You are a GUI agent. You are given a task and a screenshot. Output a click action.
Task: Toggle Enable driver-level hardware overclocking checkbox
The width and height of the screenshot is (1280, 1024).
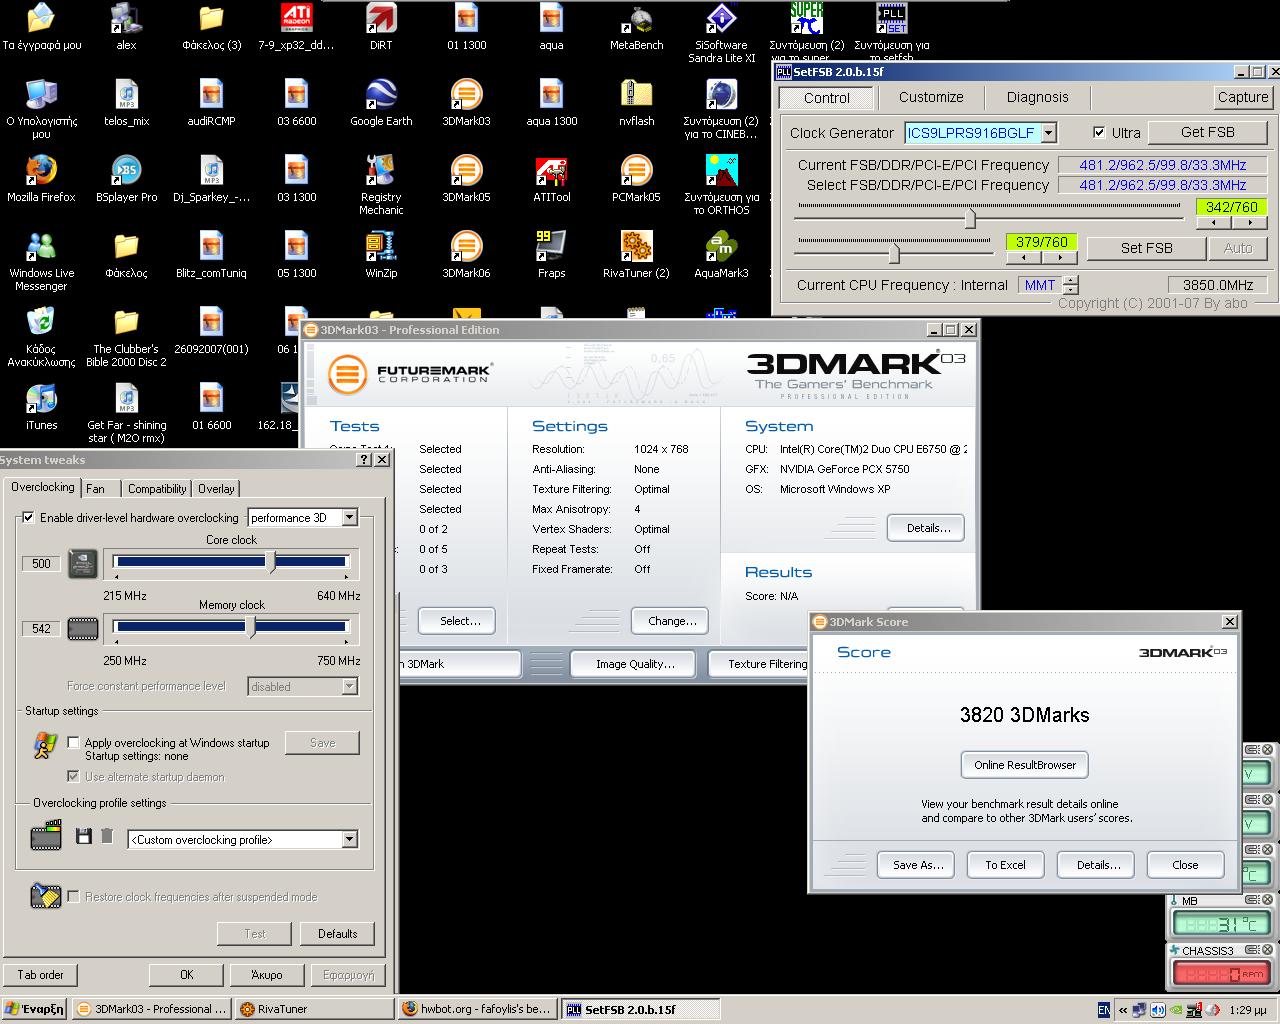[x=28, y=518]
